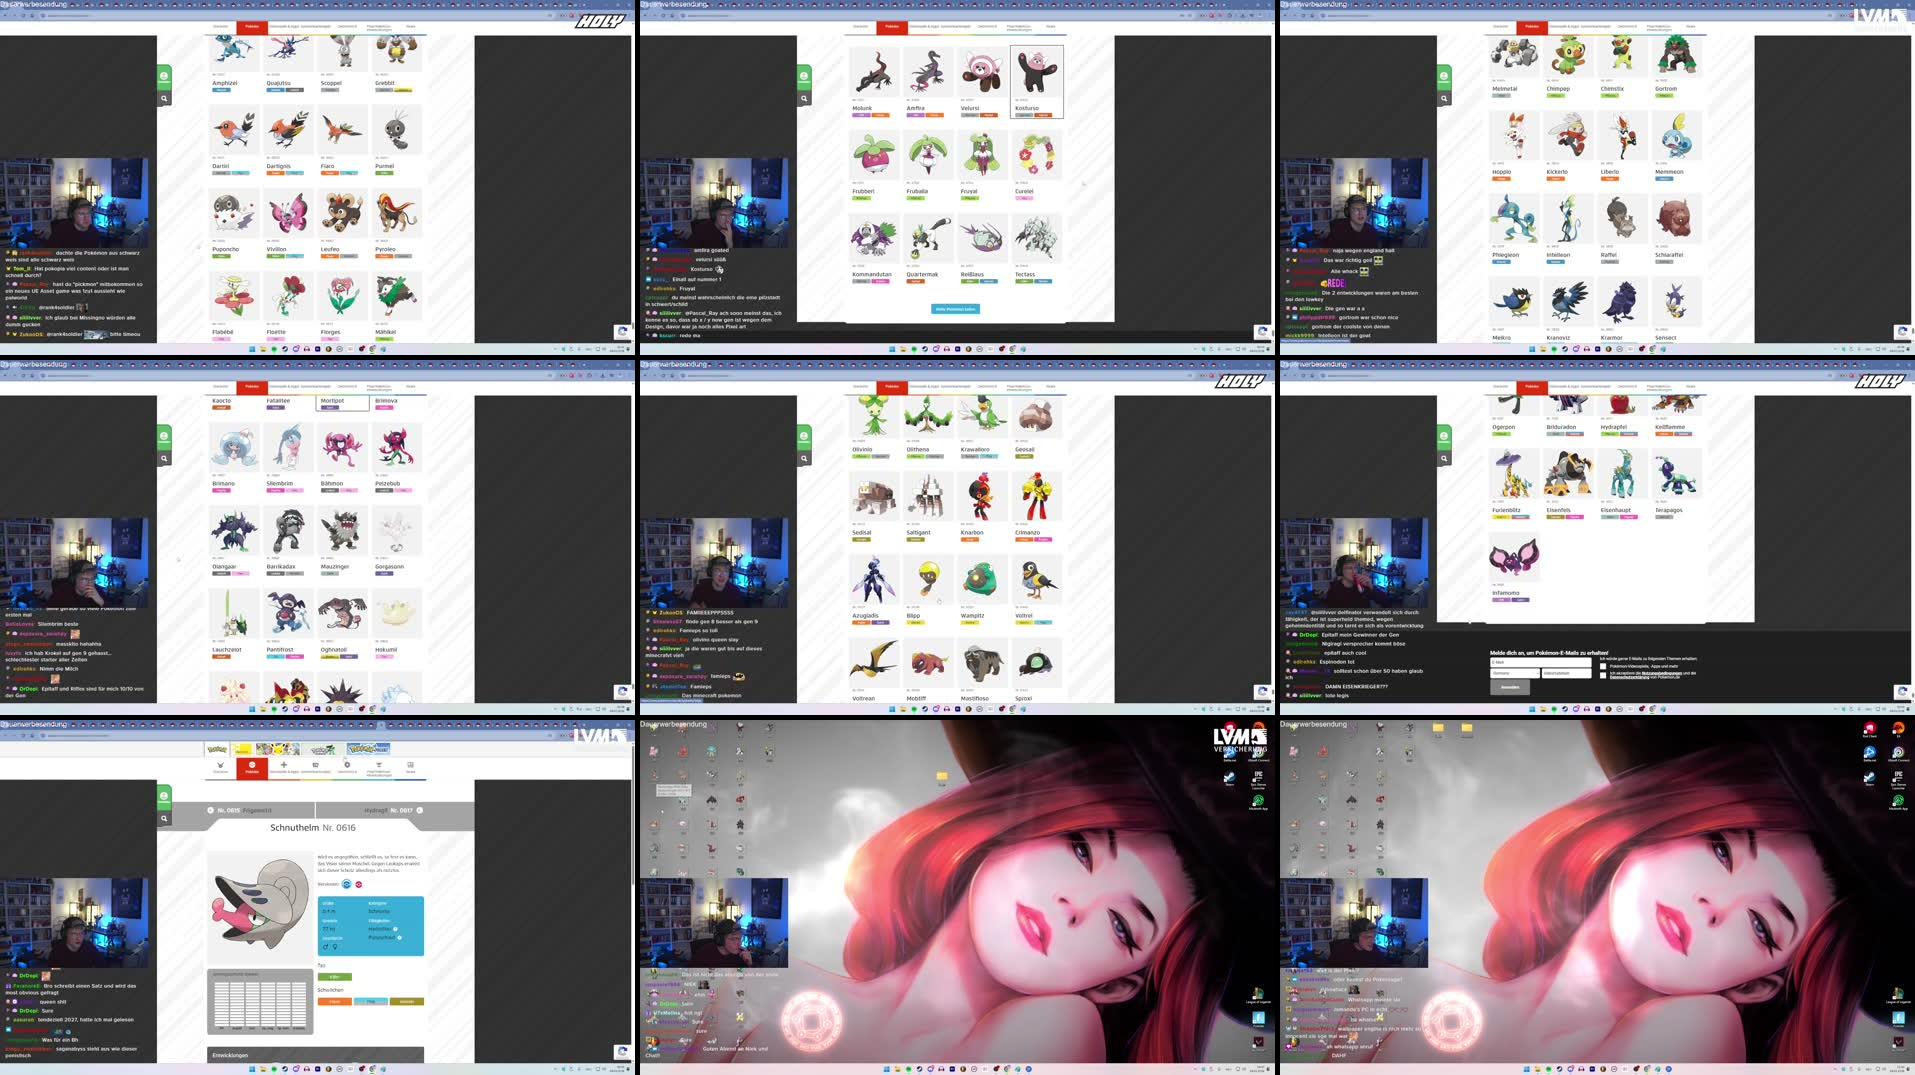Click the Pokémon logo to return home
This screenshot has width=1915, height=1075.
coord(218,749)
